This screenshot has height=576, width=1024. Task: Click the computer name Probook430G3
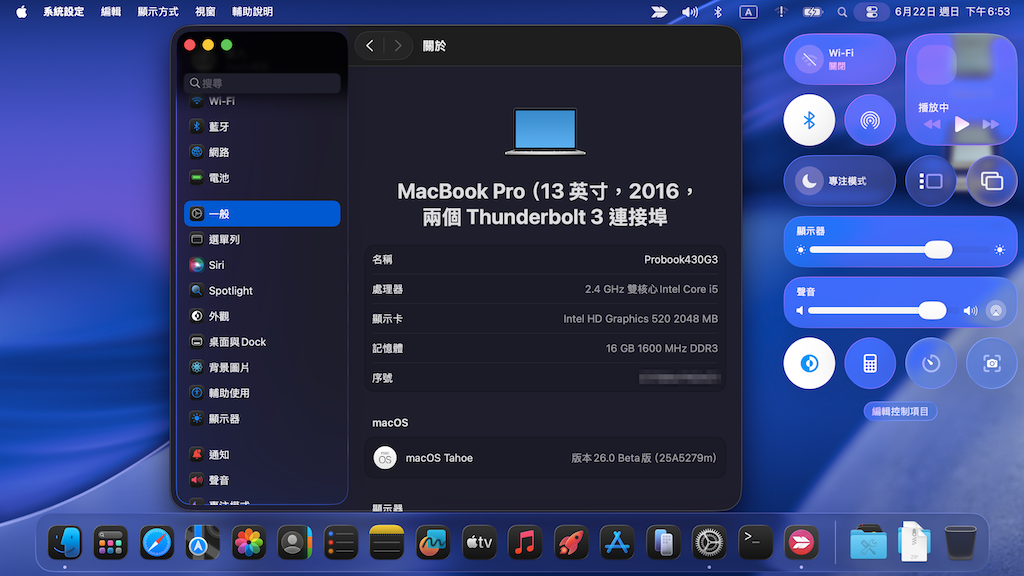(x=680, y=260)
